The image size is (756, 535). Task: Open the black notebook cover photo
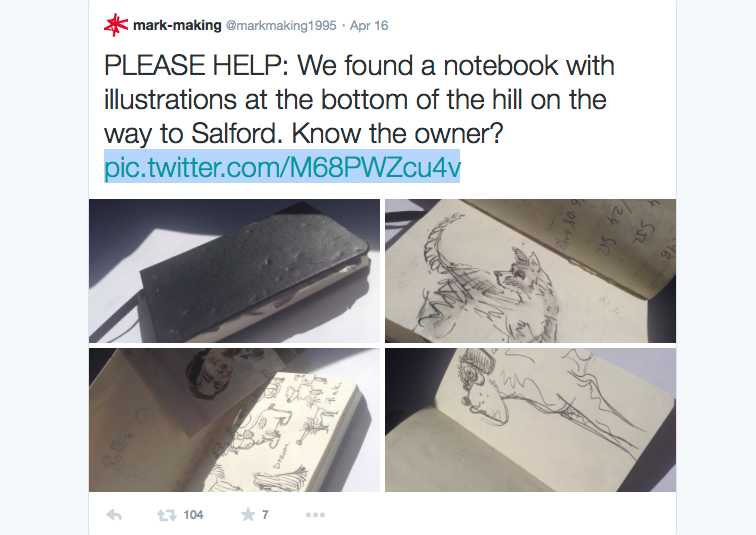click(x=234, y=271)
